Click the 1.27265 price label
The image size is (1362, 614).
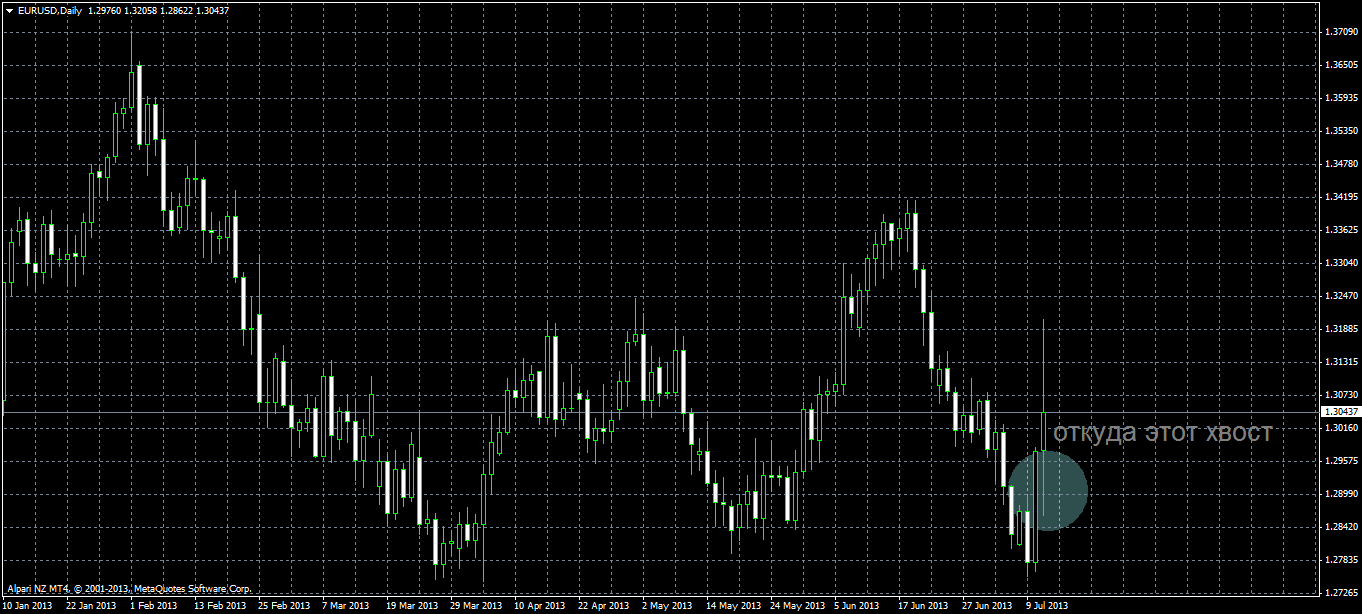pyautogui.click(x=1340, y=593)
